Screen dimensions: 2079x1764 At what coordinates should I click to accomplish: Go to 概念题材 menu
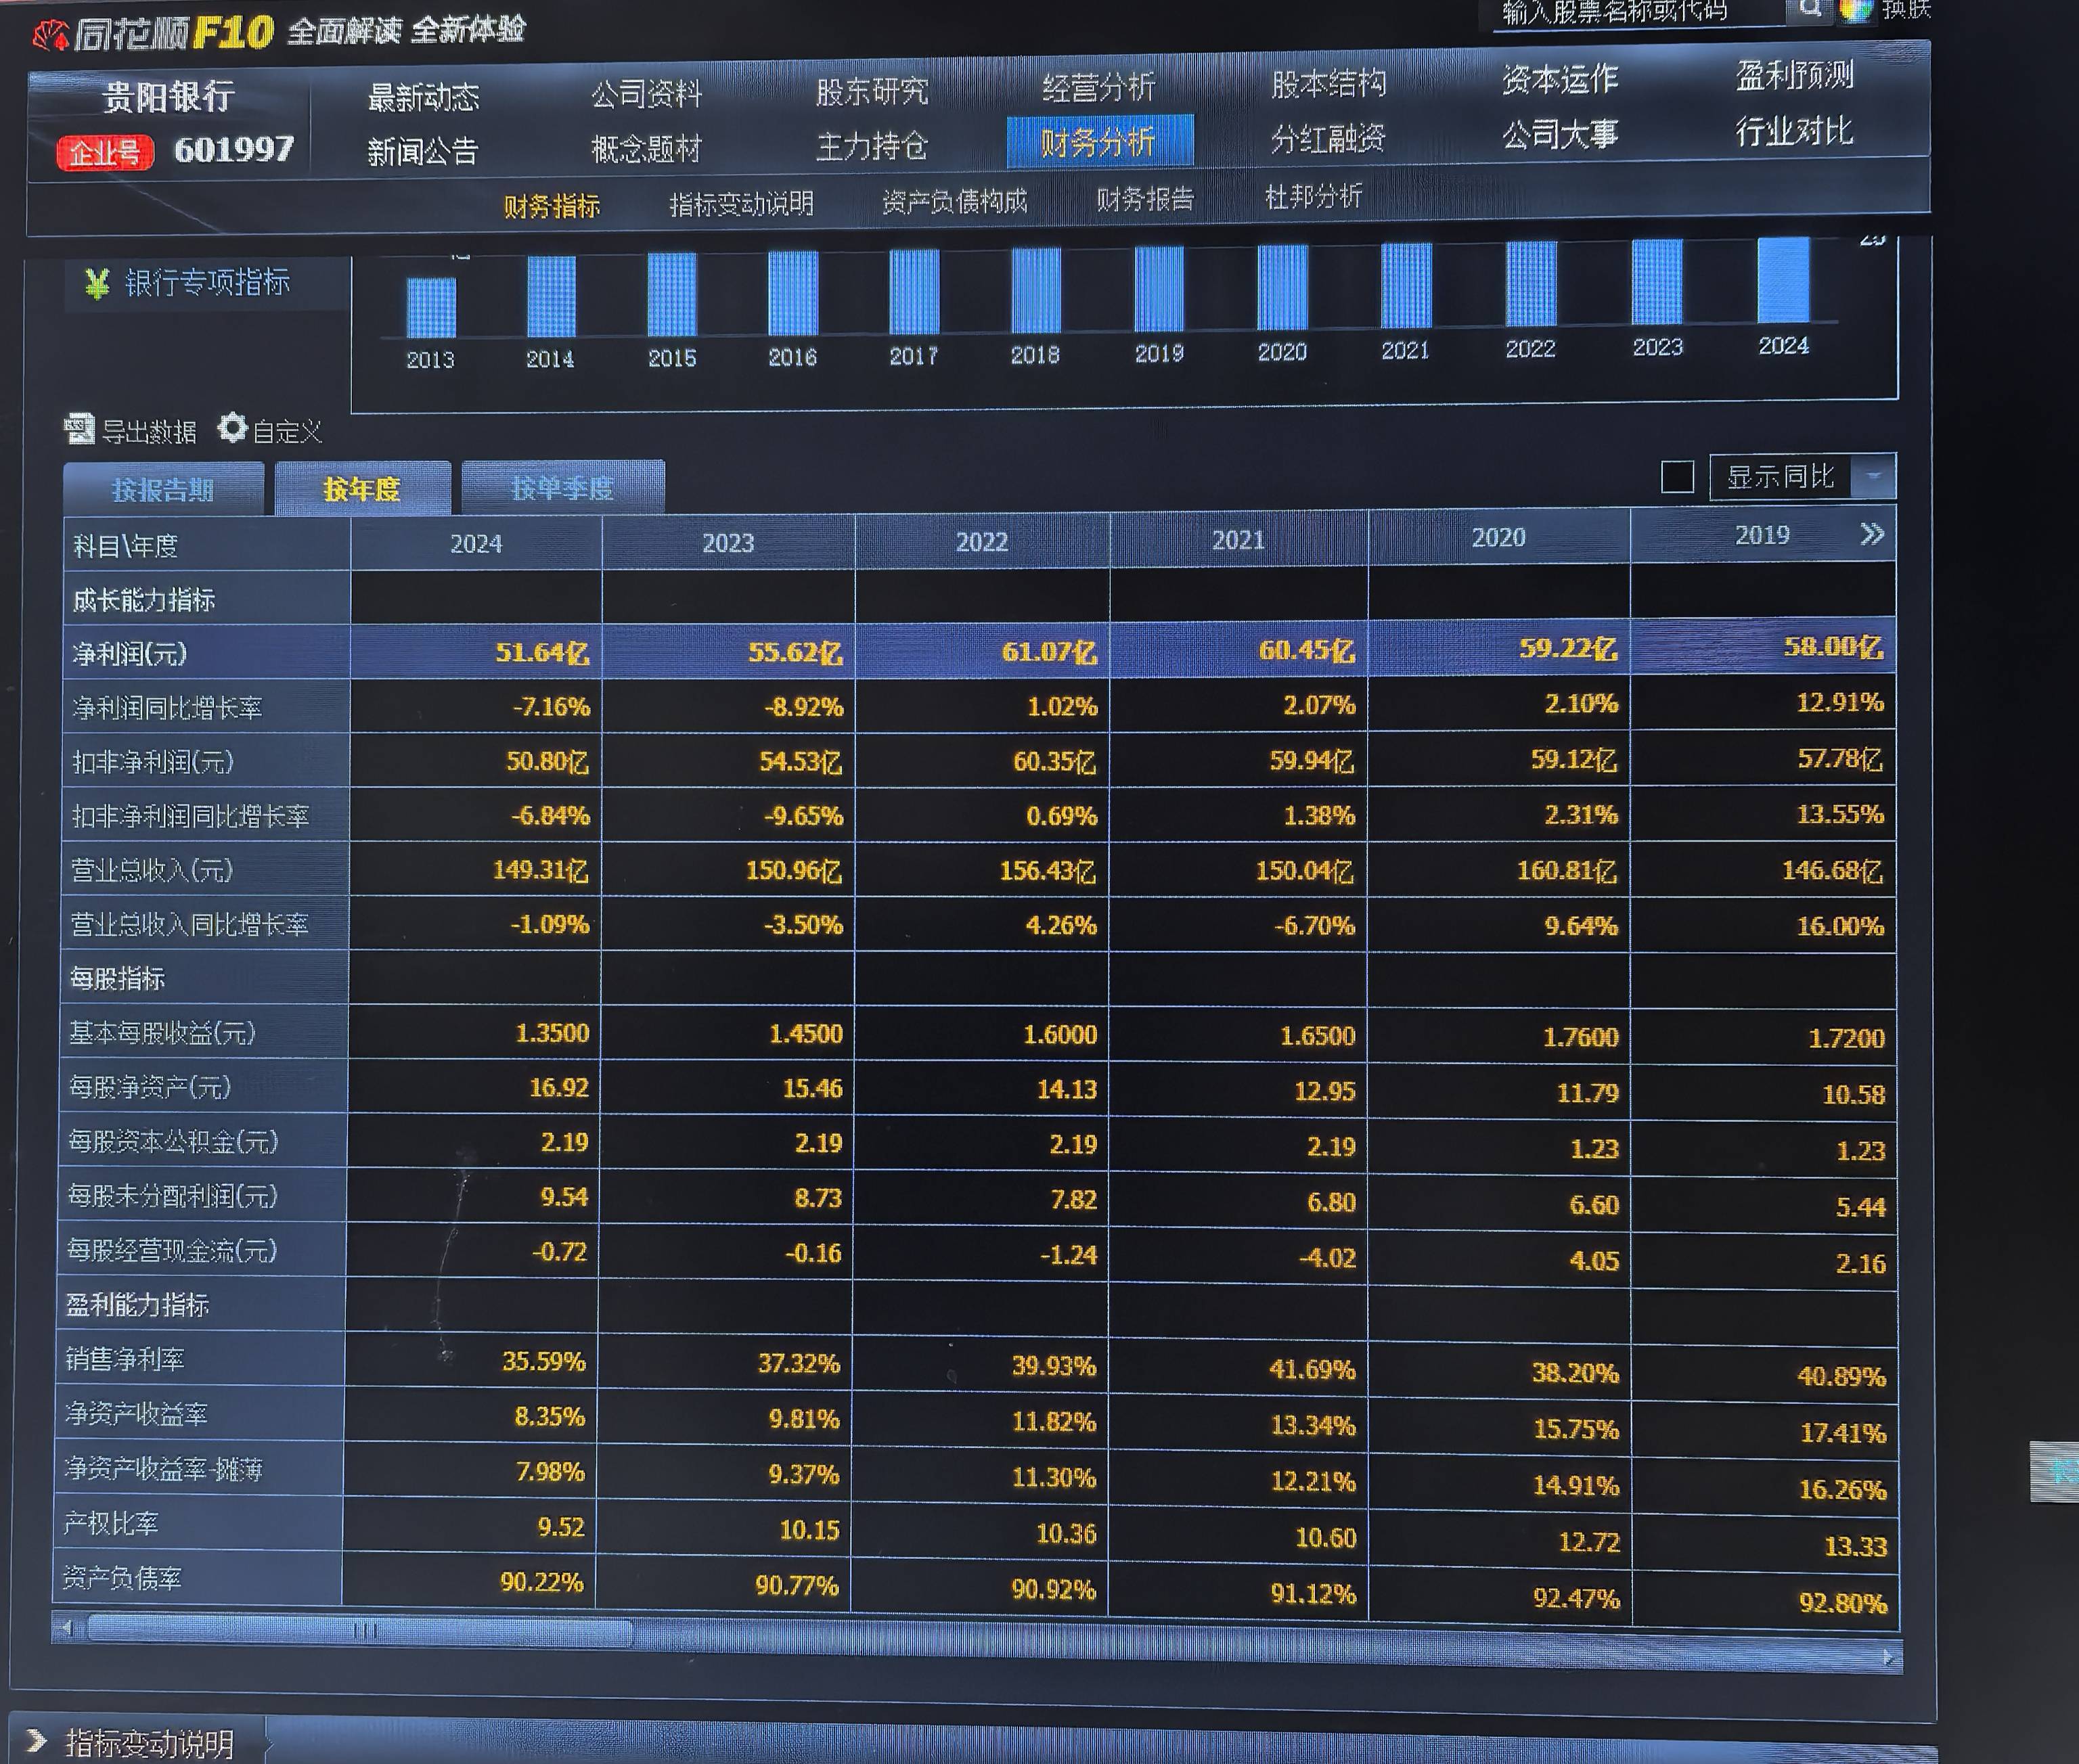click(646, 149)
